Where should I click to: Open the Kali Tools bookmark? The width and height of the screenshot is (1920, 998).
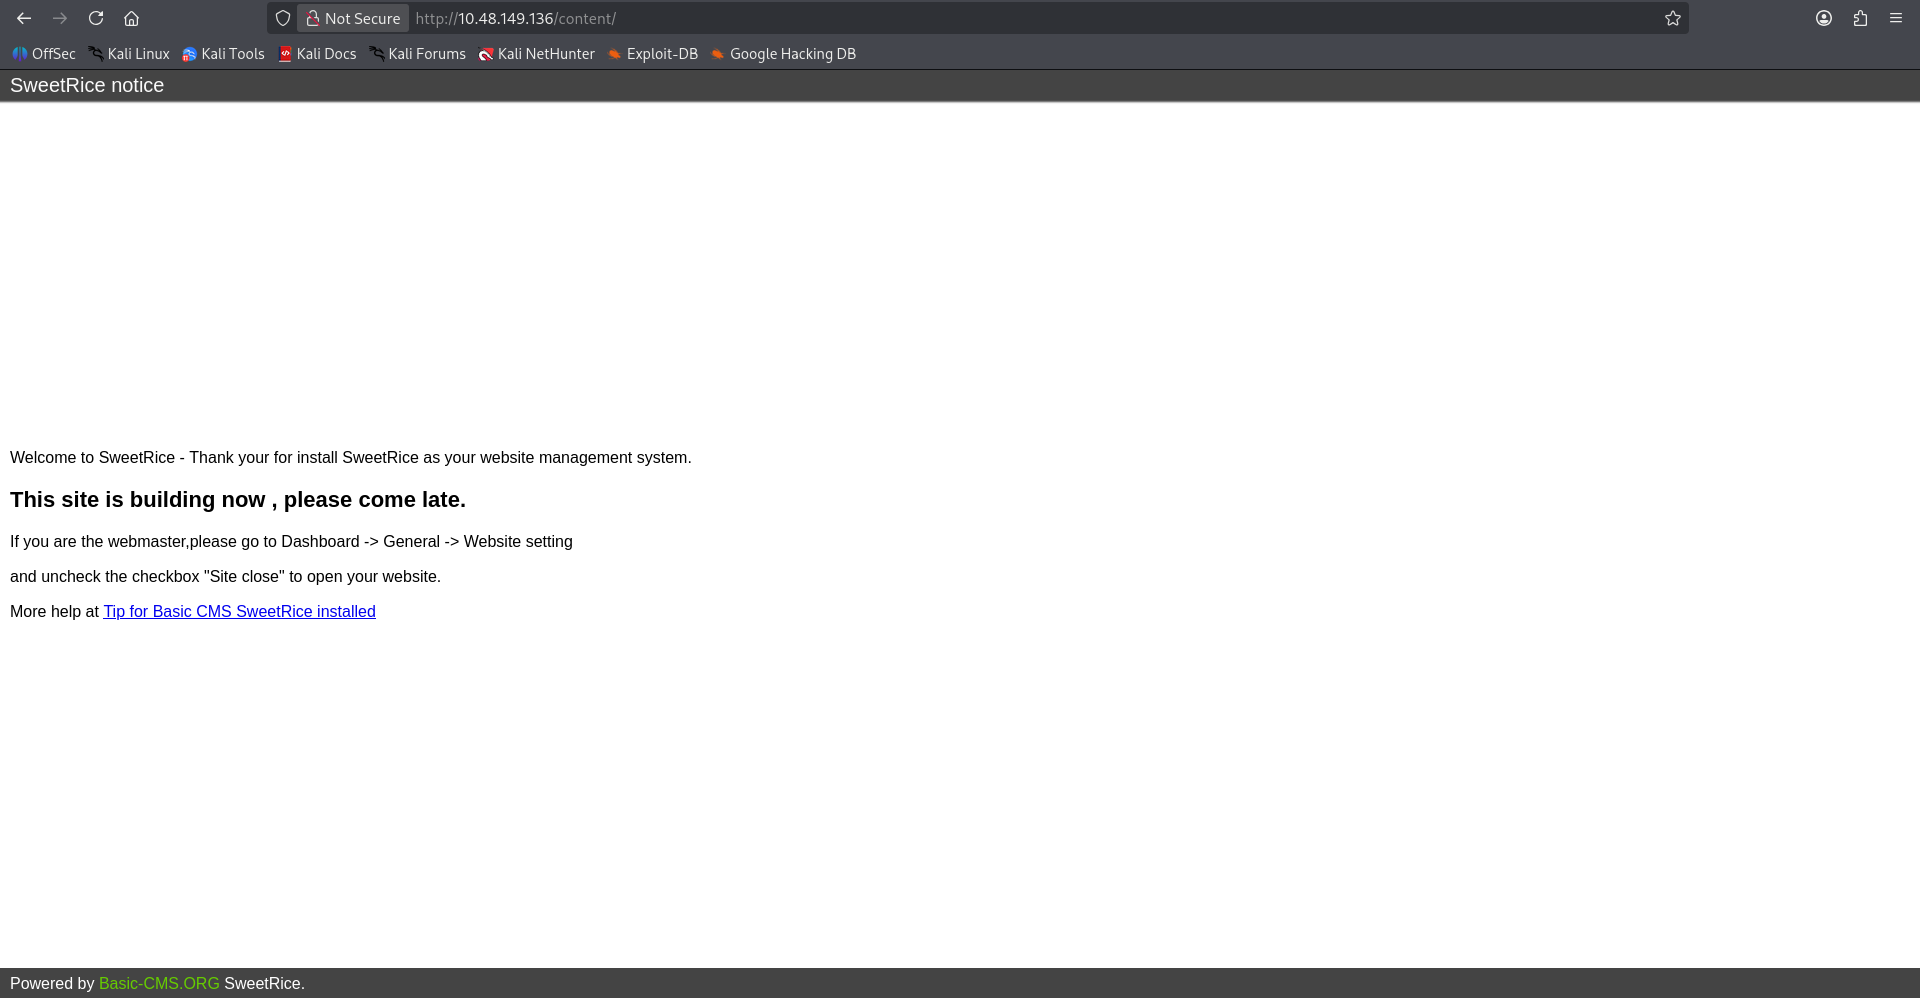[x=223, y=54]
